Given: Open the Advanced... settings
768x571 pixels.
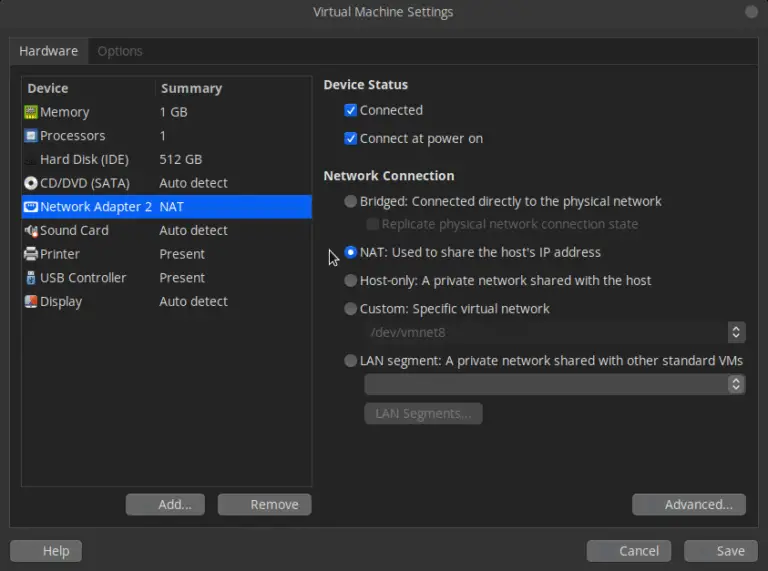Looking at the screenshot, I should pyautogui.click(x=689, y=504).
